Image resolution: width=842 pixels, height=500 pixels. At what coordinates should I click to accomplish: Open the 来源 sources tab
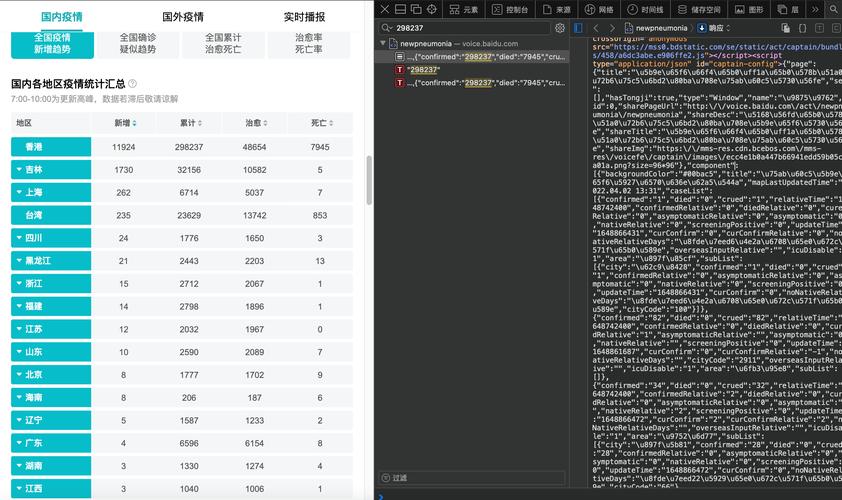point(557,9)
